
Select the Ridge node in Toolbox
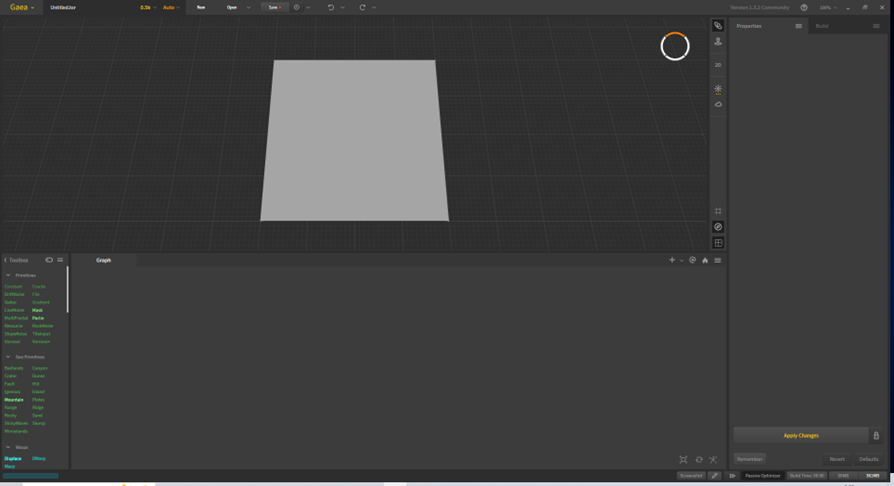click(38, 408)
